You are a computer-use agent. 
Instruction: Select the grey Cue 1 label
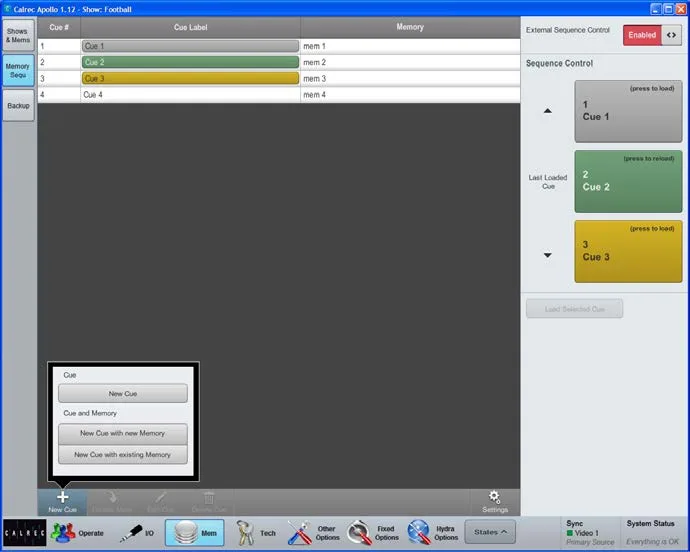[x=190, y=46]
